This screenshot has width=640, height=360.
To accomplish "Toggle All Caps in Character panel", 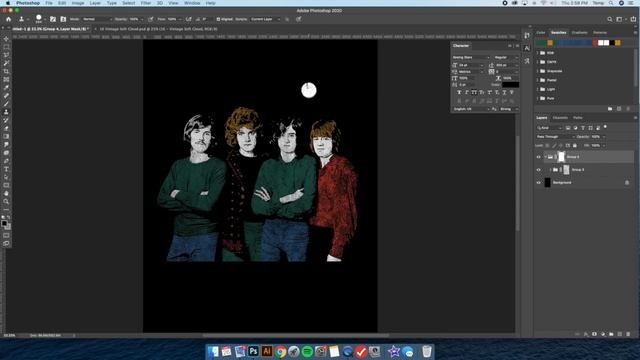I will coord(474,93).
